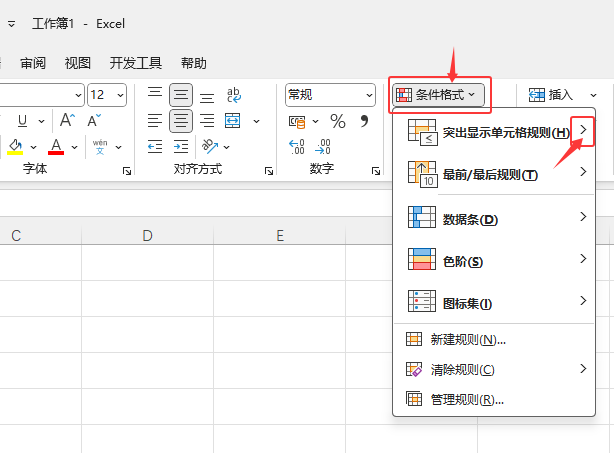Image resolution: width=614 pixels, height=453 pixels.
Task: Open underline style dropdown arrow
Action: (x=42, y=121)
